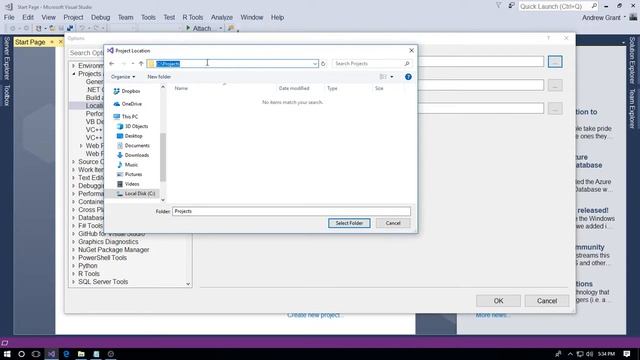The width and height of the screenshot is (640, 360).
Task: Sort by the Date modified column header
Action: pyautogui.click(x=294, y=88)
